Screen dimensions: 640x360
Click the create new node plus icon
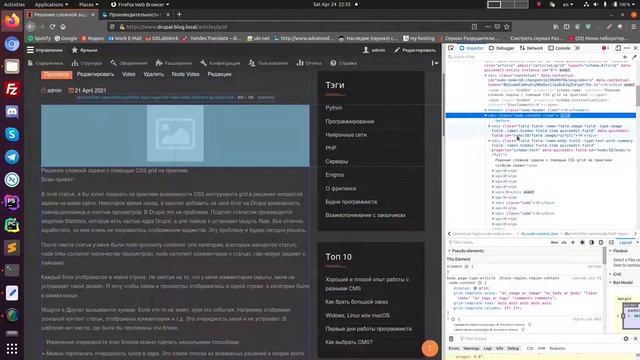tap(625, 57)
